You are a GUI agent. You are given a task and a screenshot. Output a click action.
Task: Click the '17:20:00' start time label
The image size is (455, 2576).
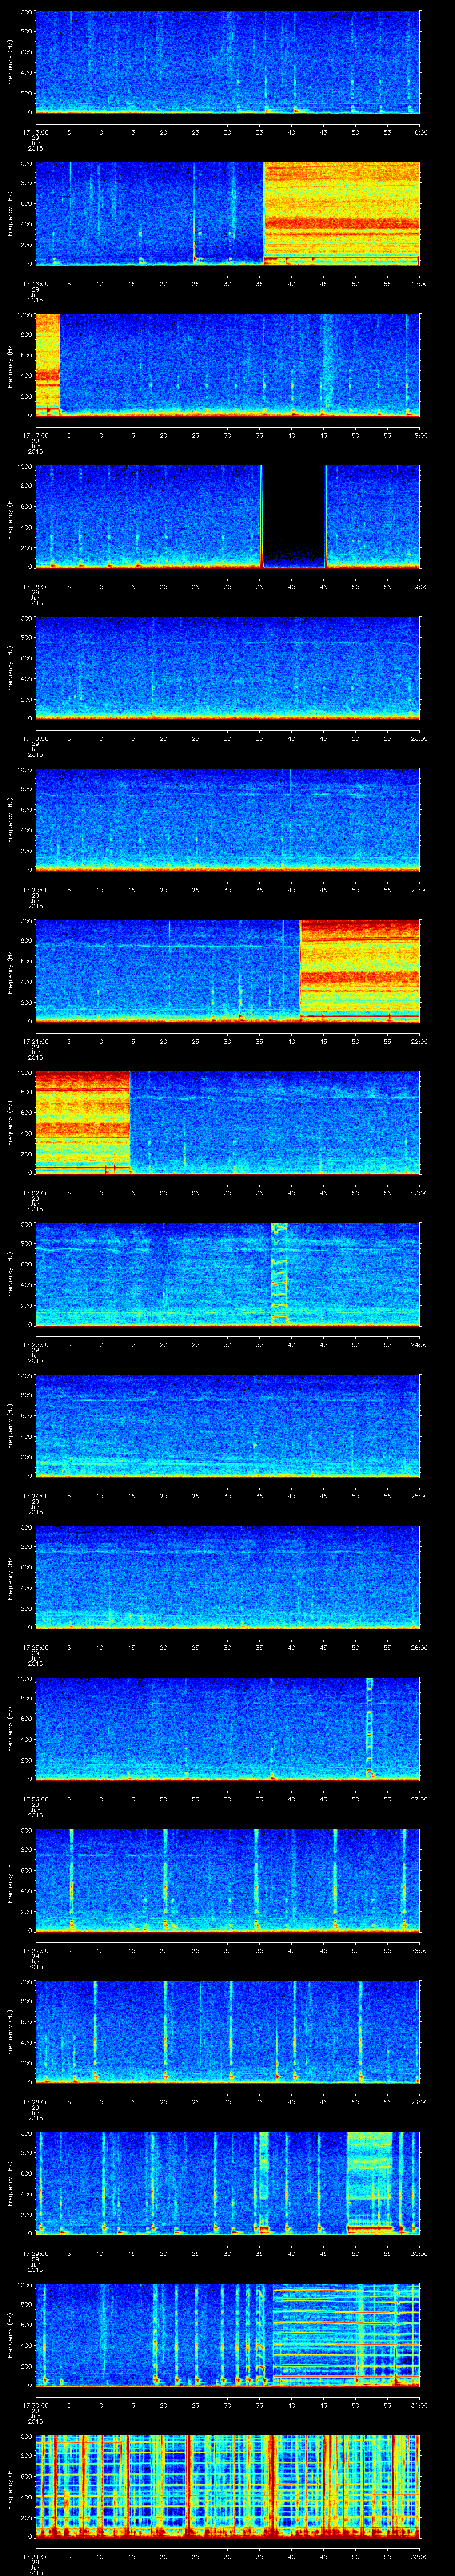[x=35, y=890]
